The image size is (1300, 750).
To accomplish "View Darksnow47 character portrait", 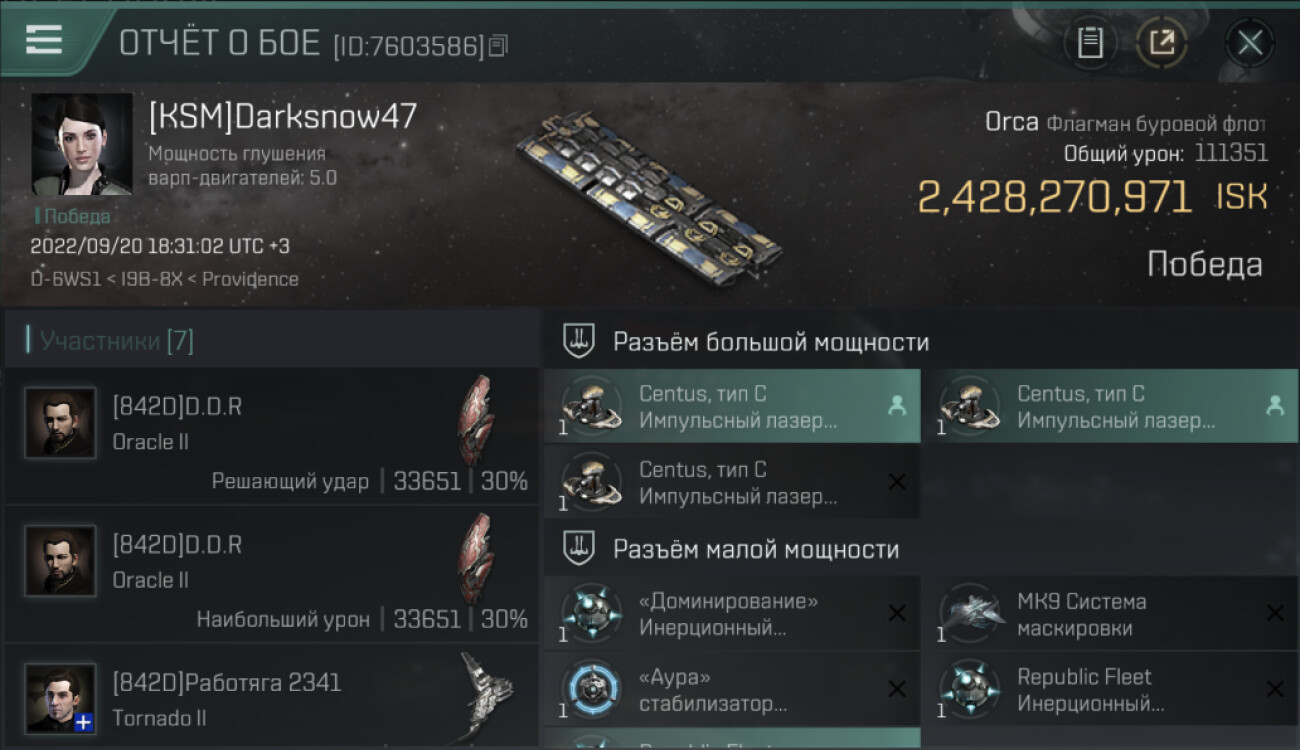I will (x=82, y=144).
